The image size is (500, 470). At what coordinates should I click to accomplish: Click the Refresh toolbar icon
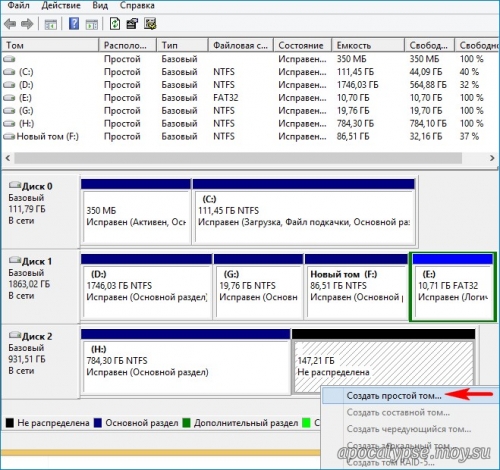pyautogui.click(x=115, y=24)
